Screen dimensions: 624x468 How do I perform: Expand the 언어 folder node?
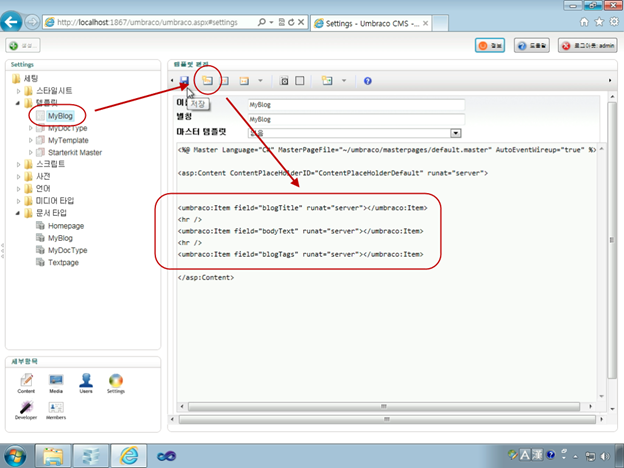coord(18,189)
